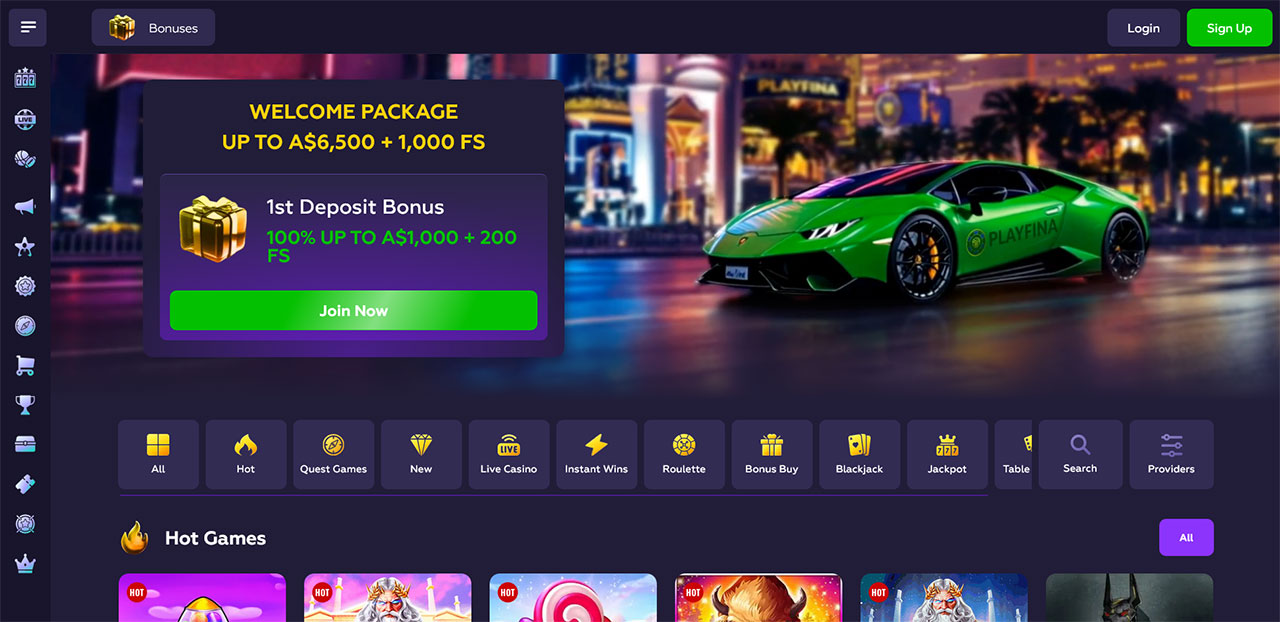Click the crown VIP sidebar icon
This screenshot has height=622, width=1280.
25,564
